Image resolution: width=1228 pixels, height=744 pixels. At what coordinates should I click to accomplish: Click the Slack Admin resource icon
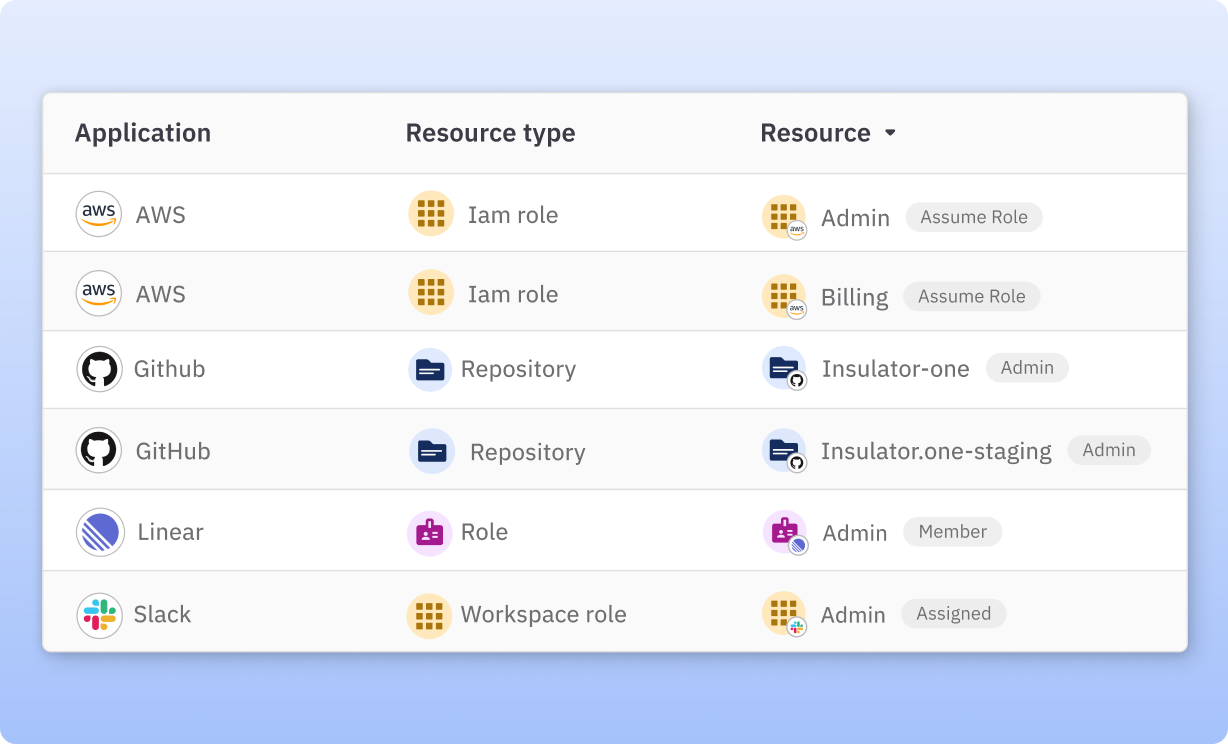[x=784, y=615]
